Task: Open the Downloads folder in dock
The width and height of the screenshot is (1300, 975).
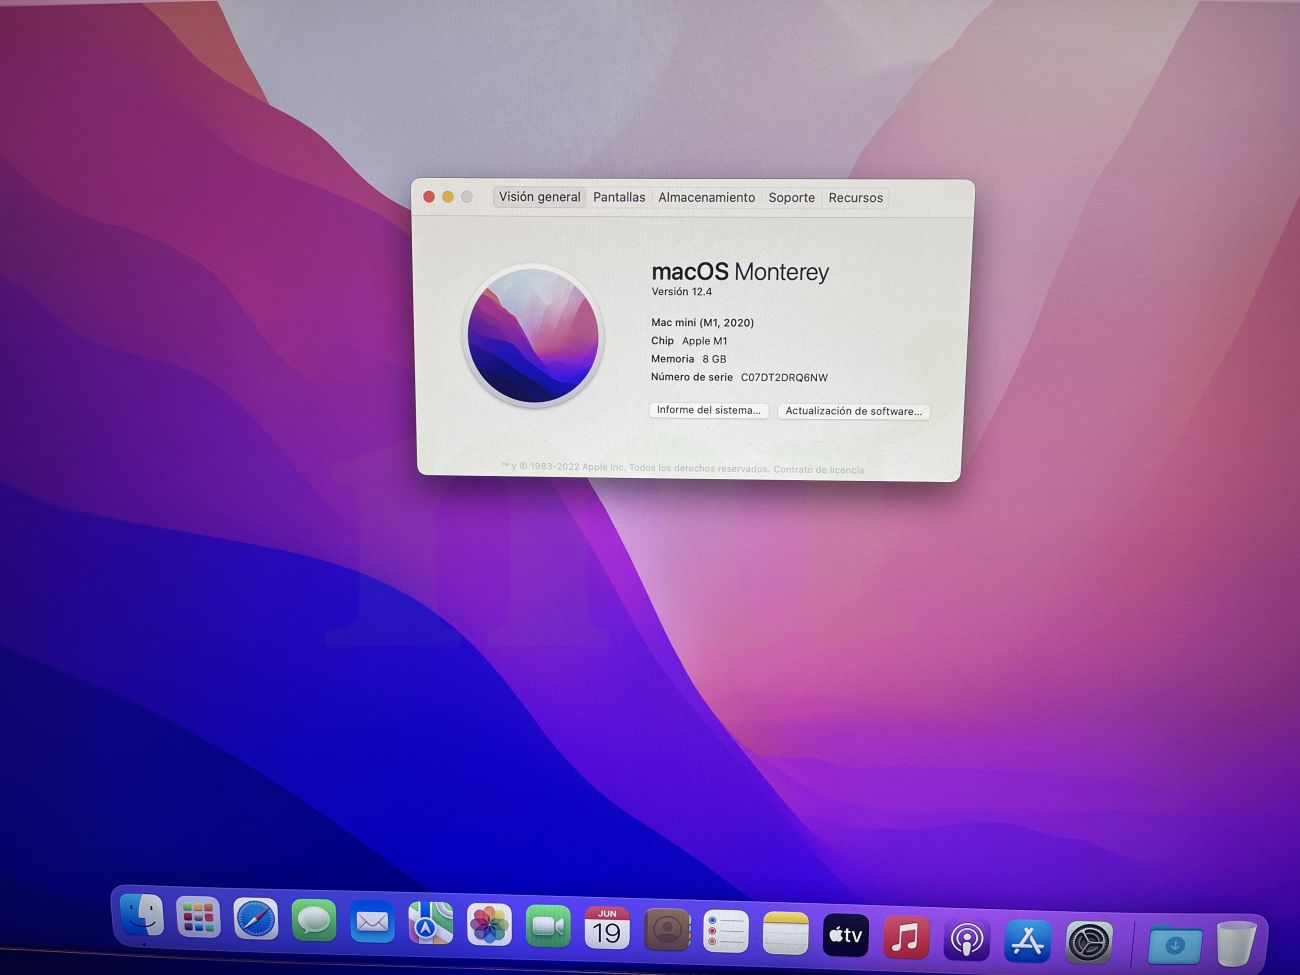Action: point(1174,944)
